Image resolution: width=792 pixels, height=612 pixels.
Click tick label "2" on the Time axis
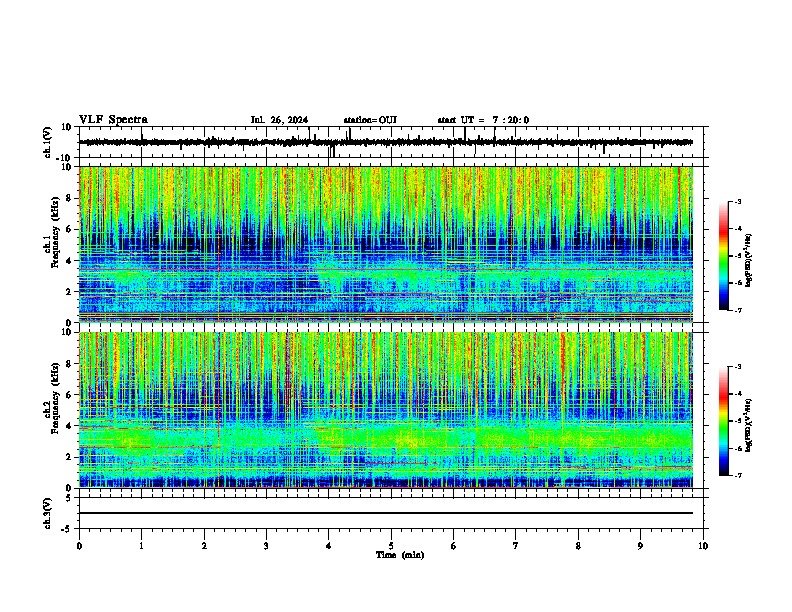coord(204,546)
